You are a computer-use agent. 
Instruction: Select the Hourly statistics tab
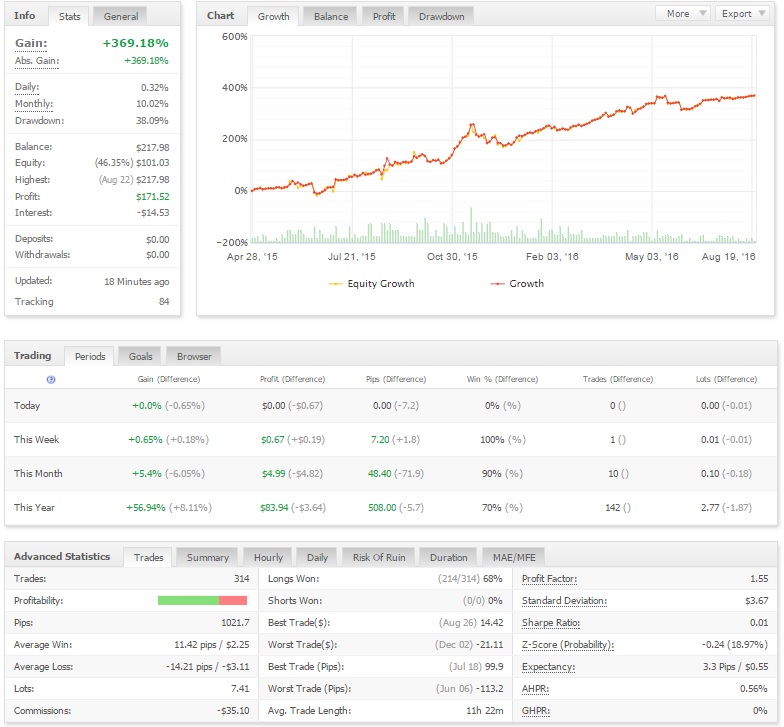(x=268, y=558)
